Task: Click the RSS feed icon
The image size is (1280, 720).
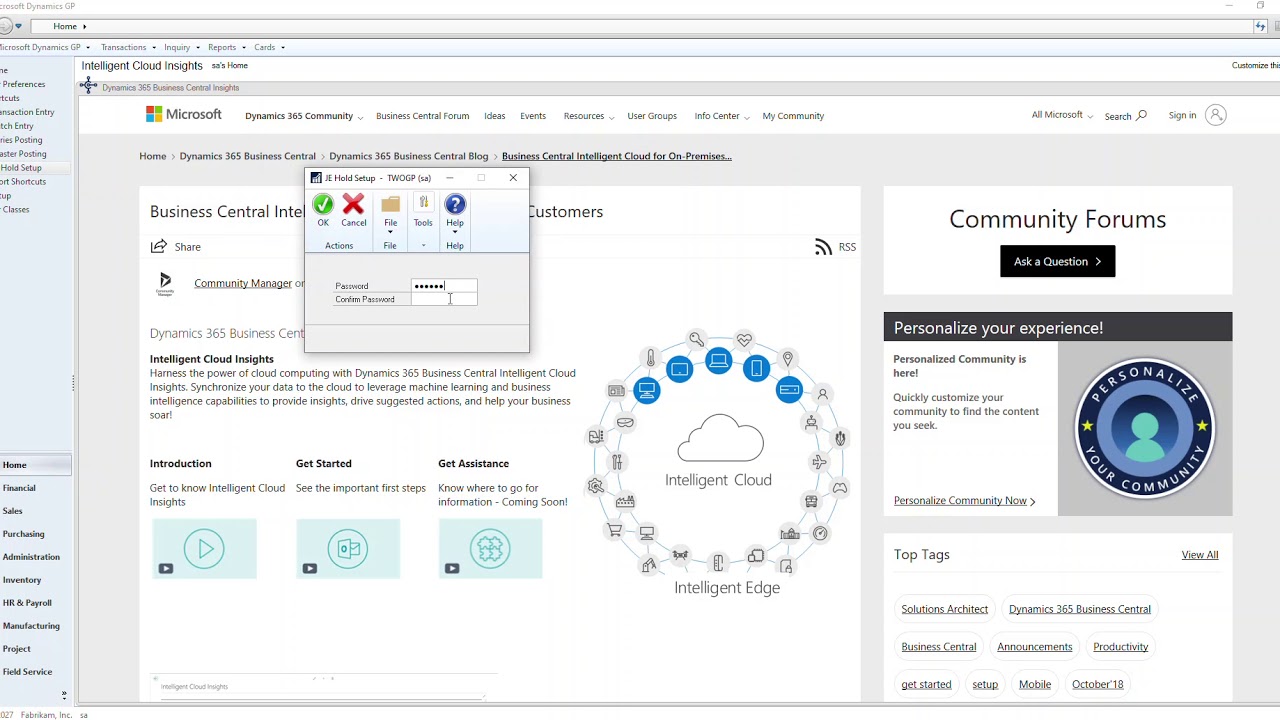Action: (823, 247)
